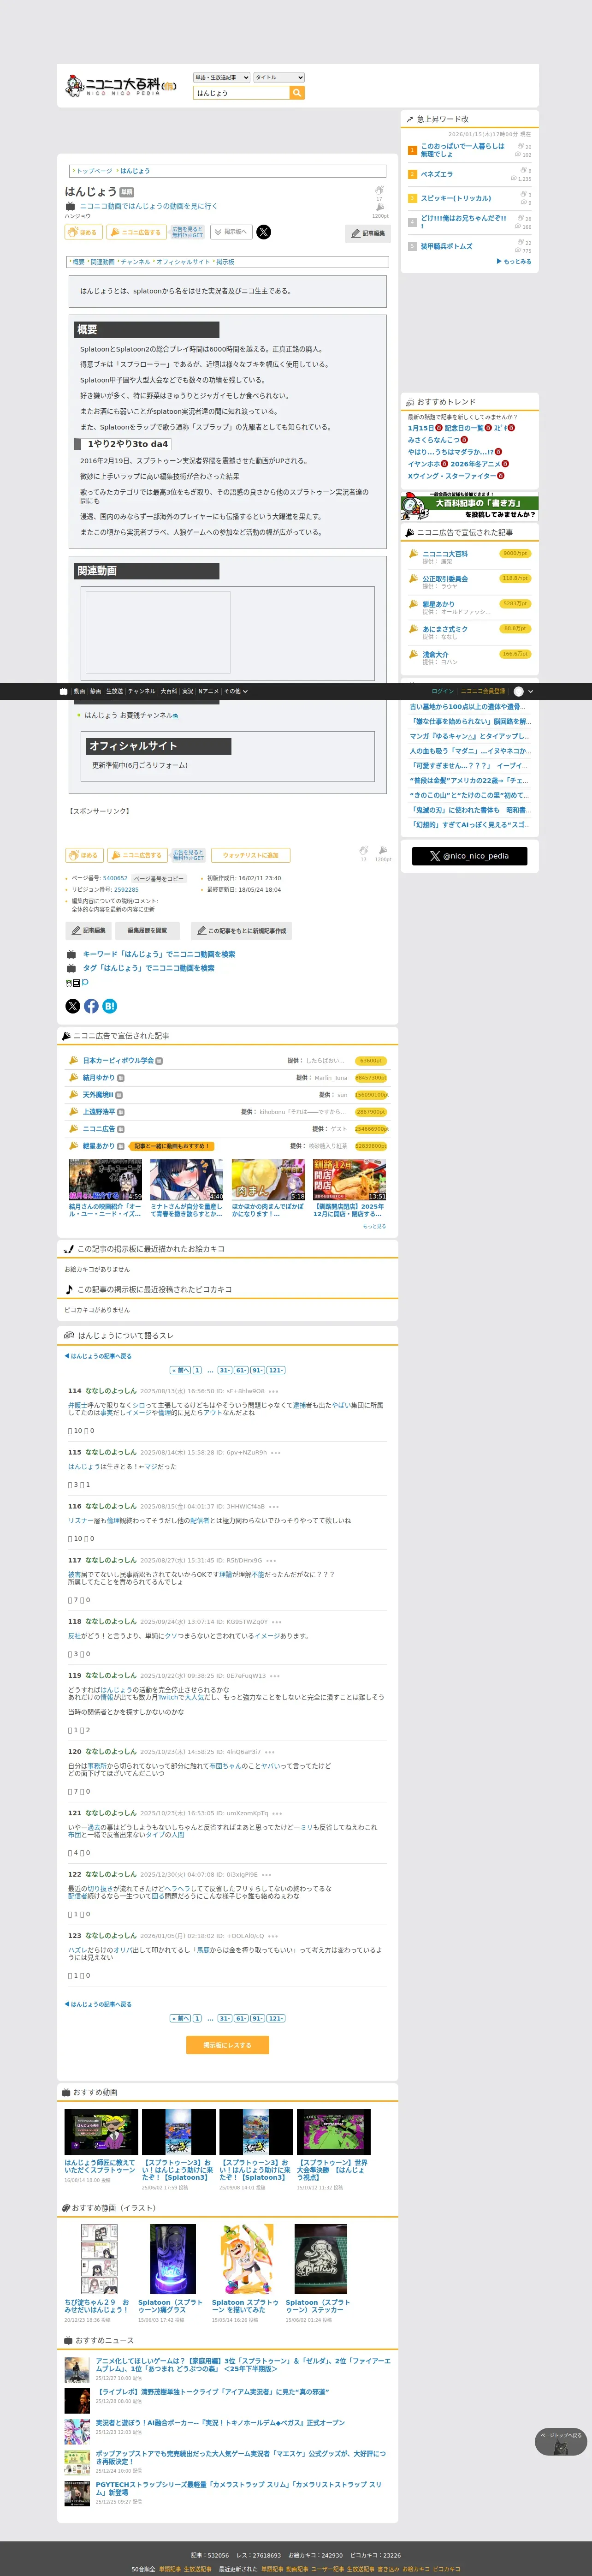The height and width of the screenshot is (2576, 592).
Task: Click the ページトップへ戻る floating button
Action: [x=561, y=2442]
